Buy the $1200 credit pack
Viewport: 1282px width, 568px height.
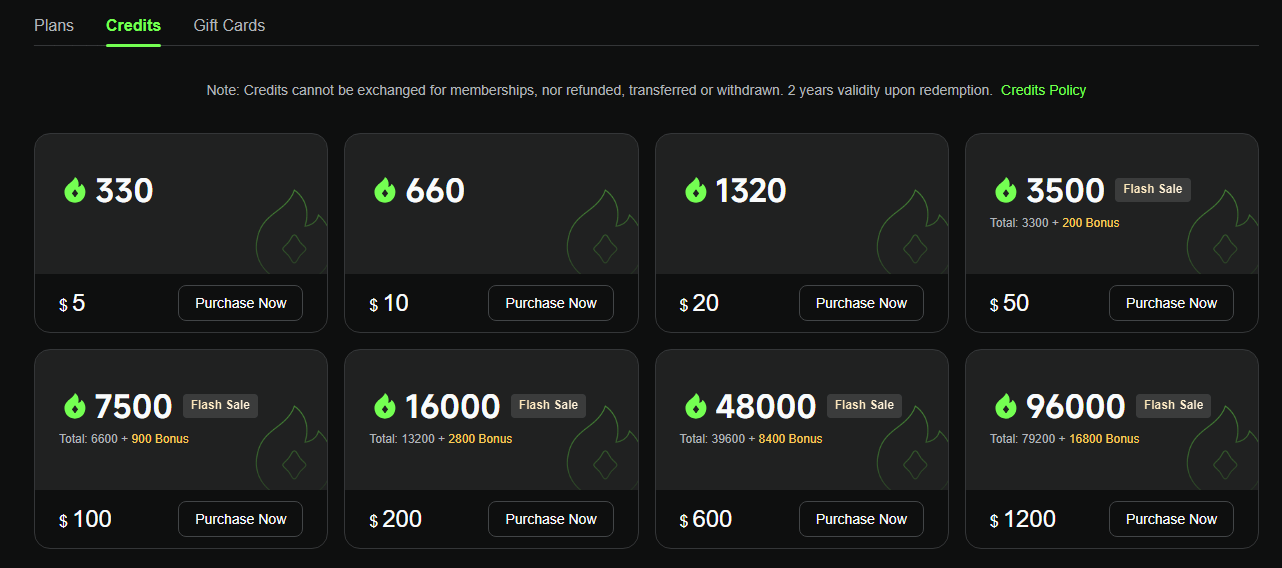point(1171,519)
